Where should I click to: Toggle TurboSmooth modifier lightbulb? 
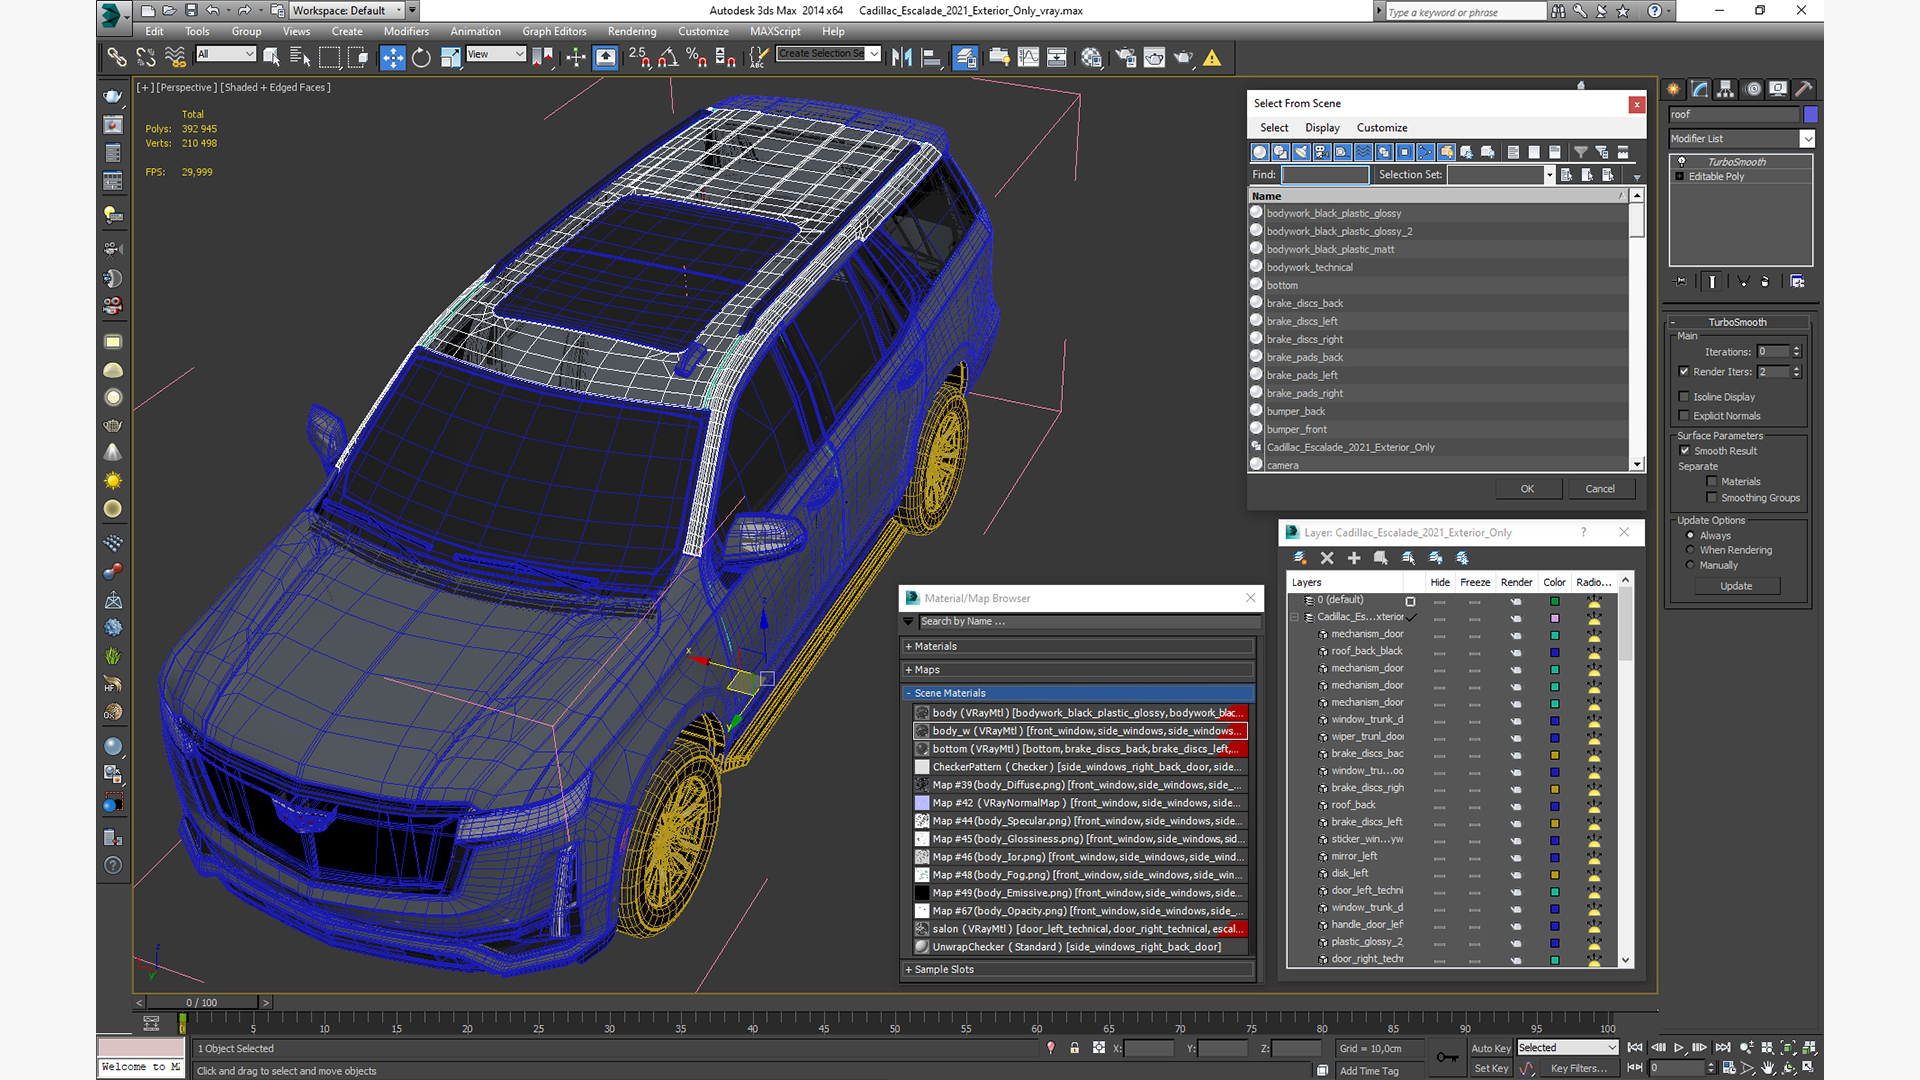point(1682,162)
